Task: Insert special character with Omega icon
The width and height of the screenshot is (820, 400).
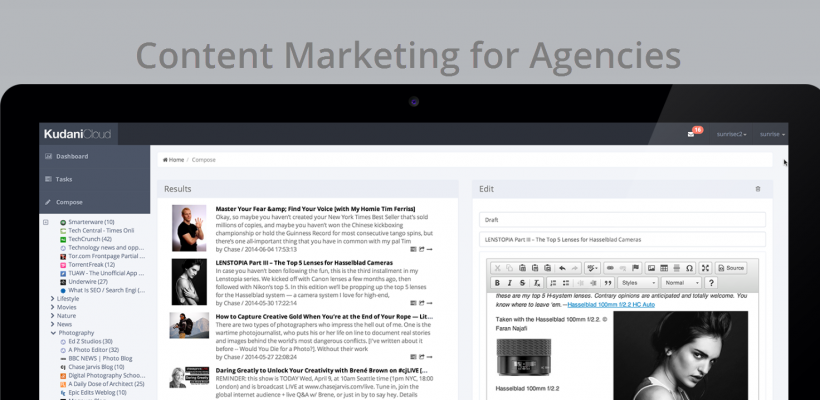Action: 690,268
